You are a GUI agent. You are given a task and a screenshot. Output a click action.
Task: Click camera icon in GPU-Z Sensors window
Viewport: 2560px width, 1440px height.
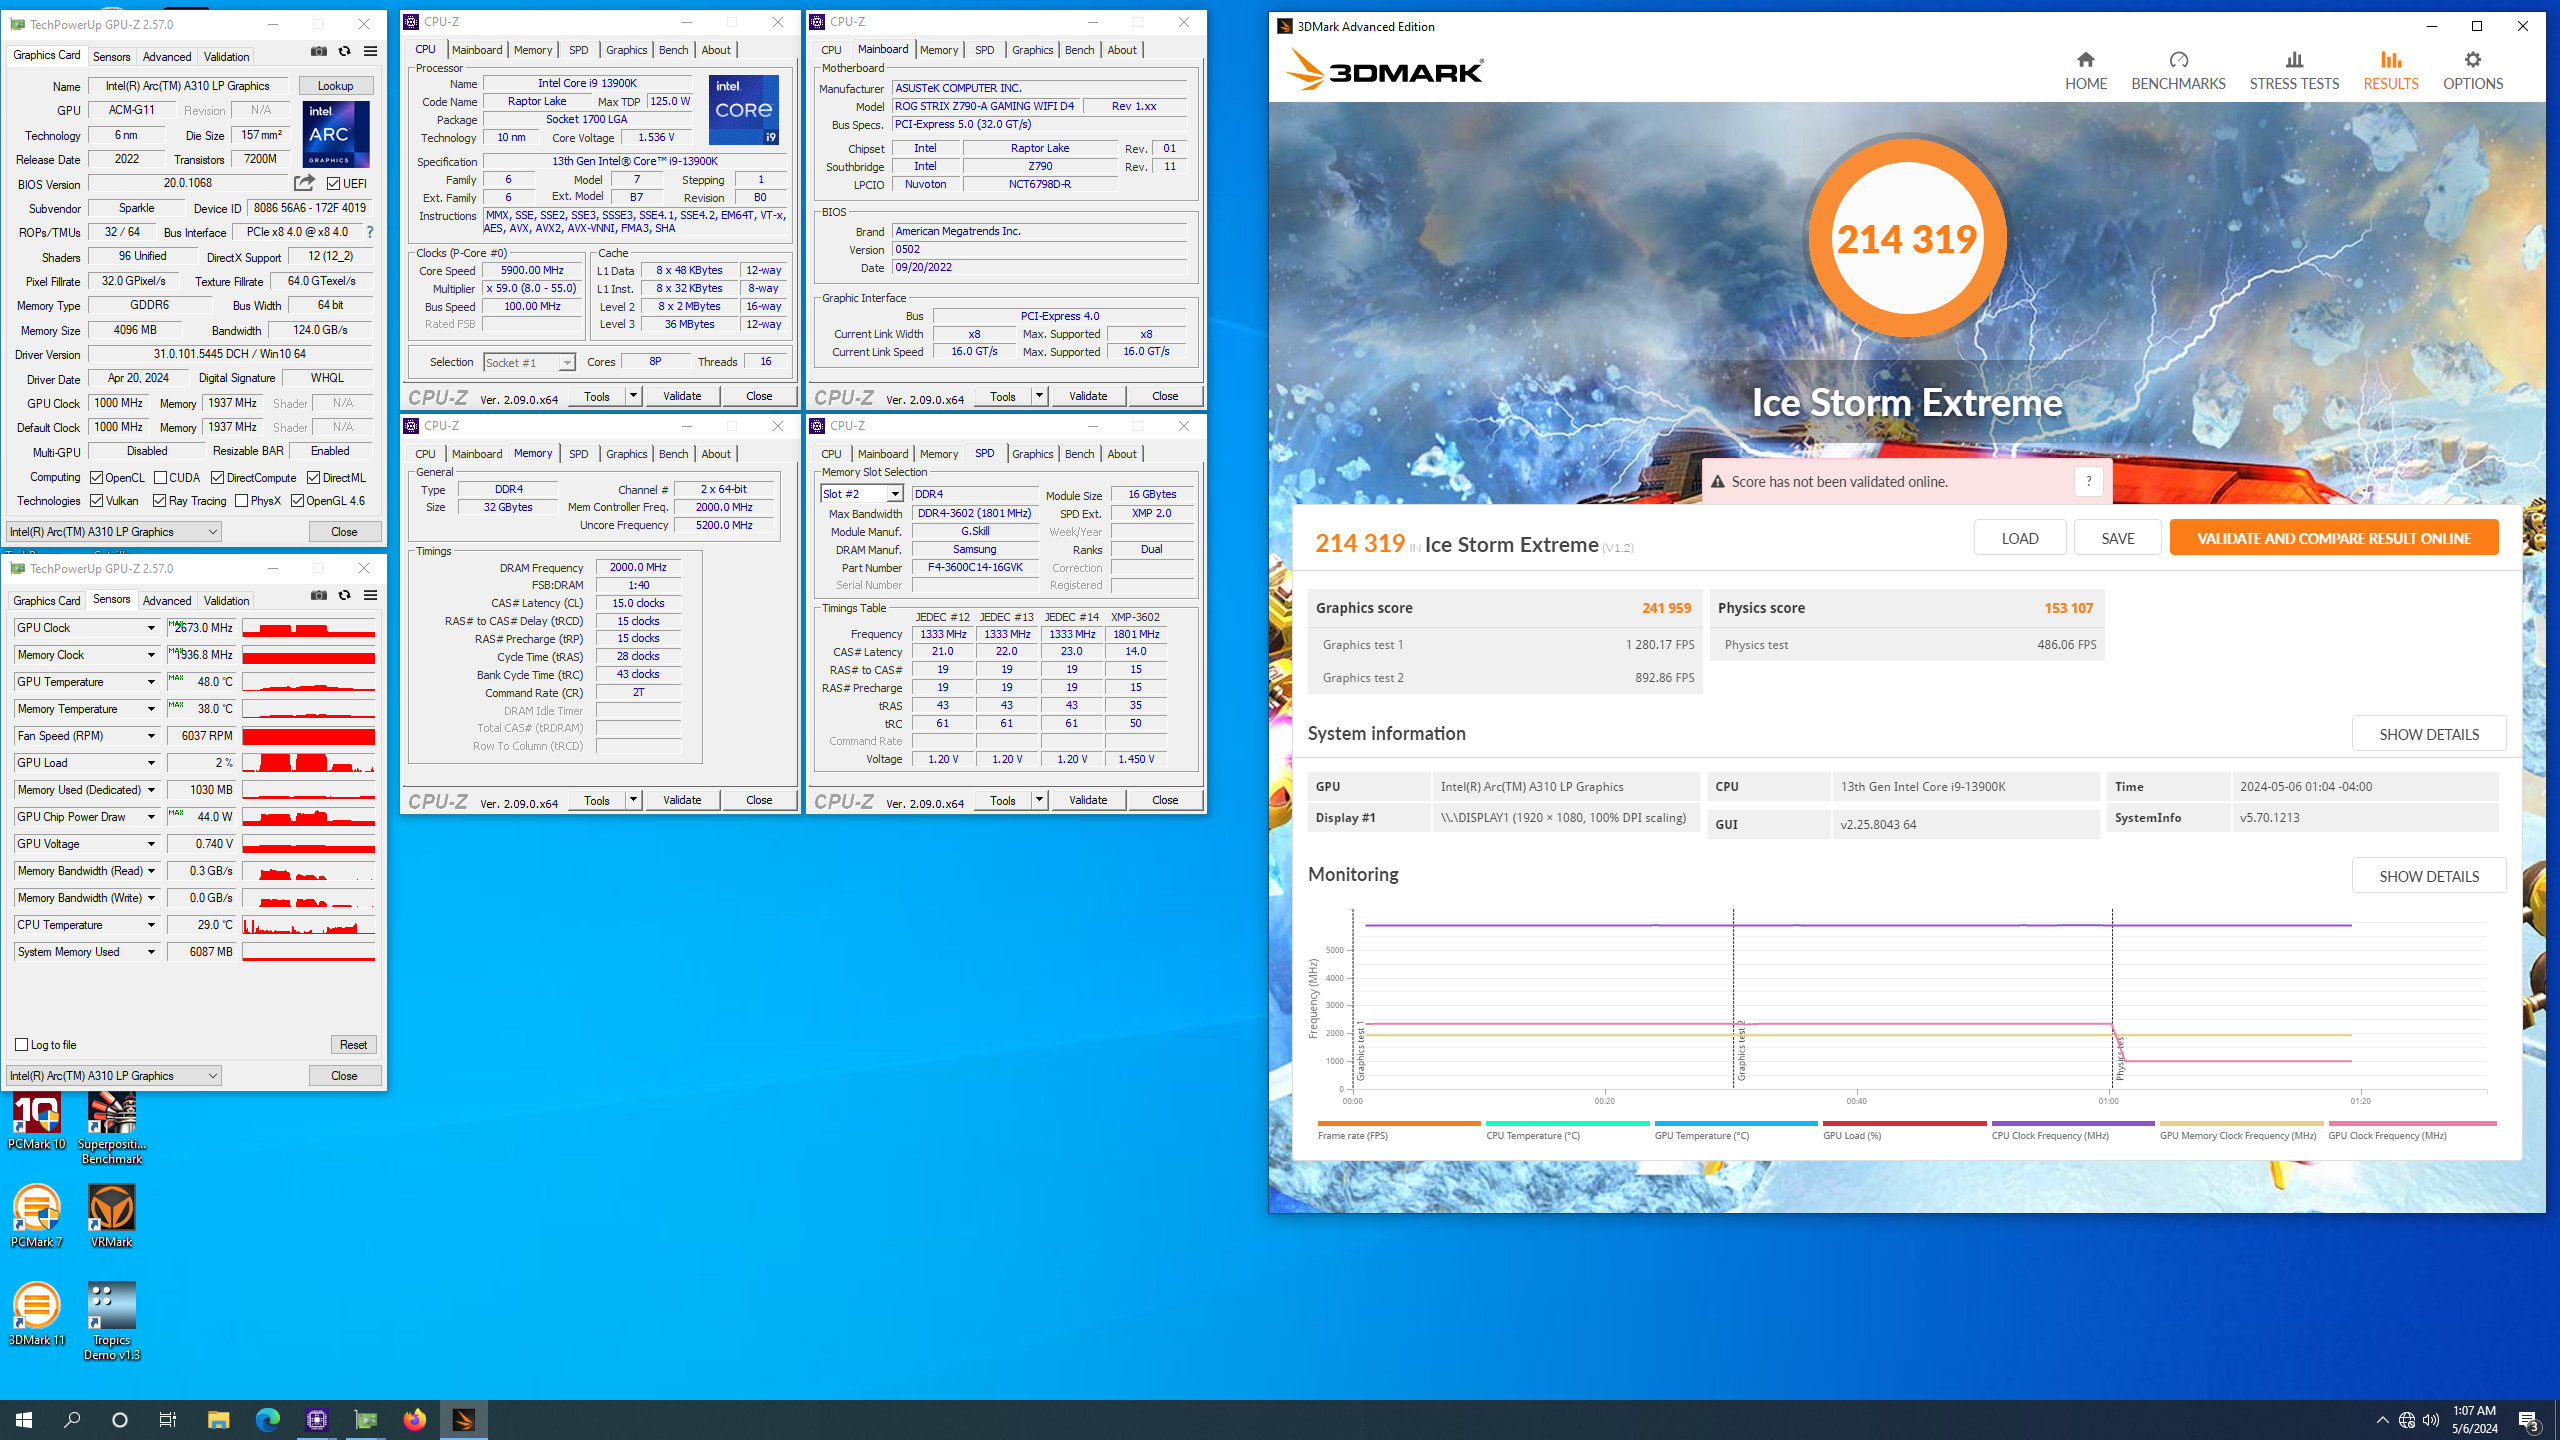(319, 596)
